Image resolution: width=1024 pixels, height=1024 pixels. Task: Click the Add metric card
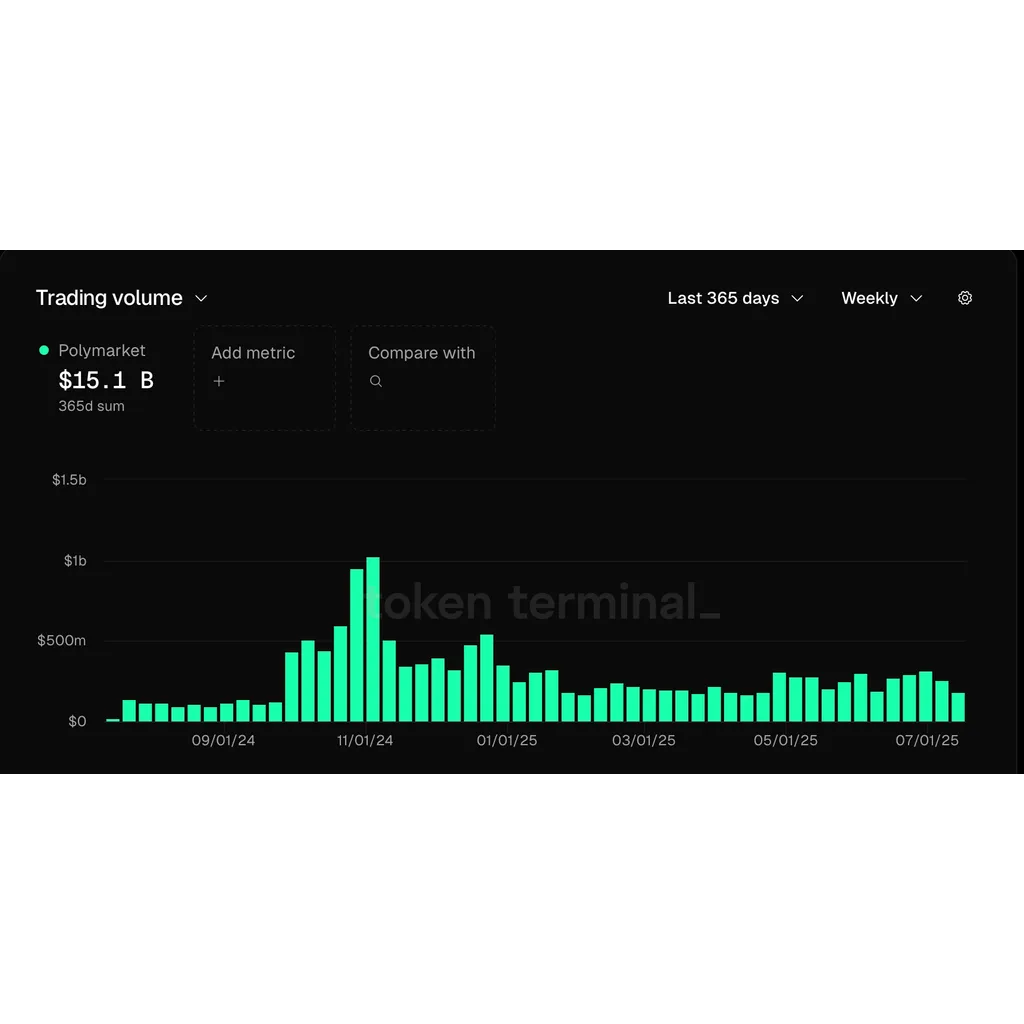pos(264,378)
